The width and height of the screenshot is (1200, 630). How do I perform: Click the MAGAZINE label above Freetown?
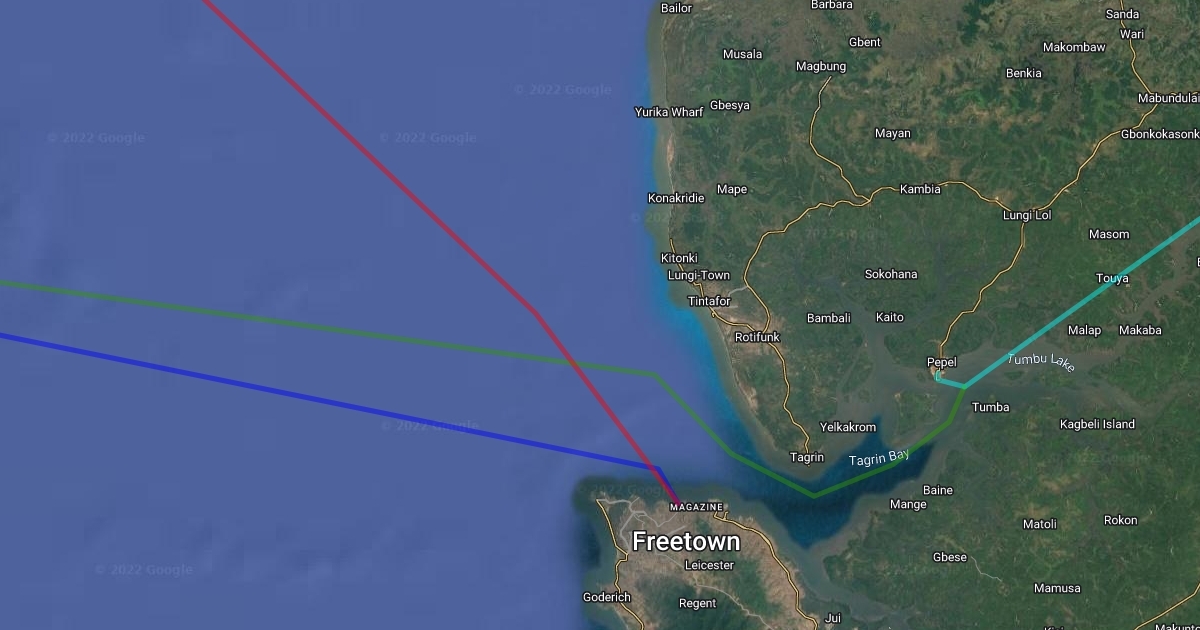[696, 507]
